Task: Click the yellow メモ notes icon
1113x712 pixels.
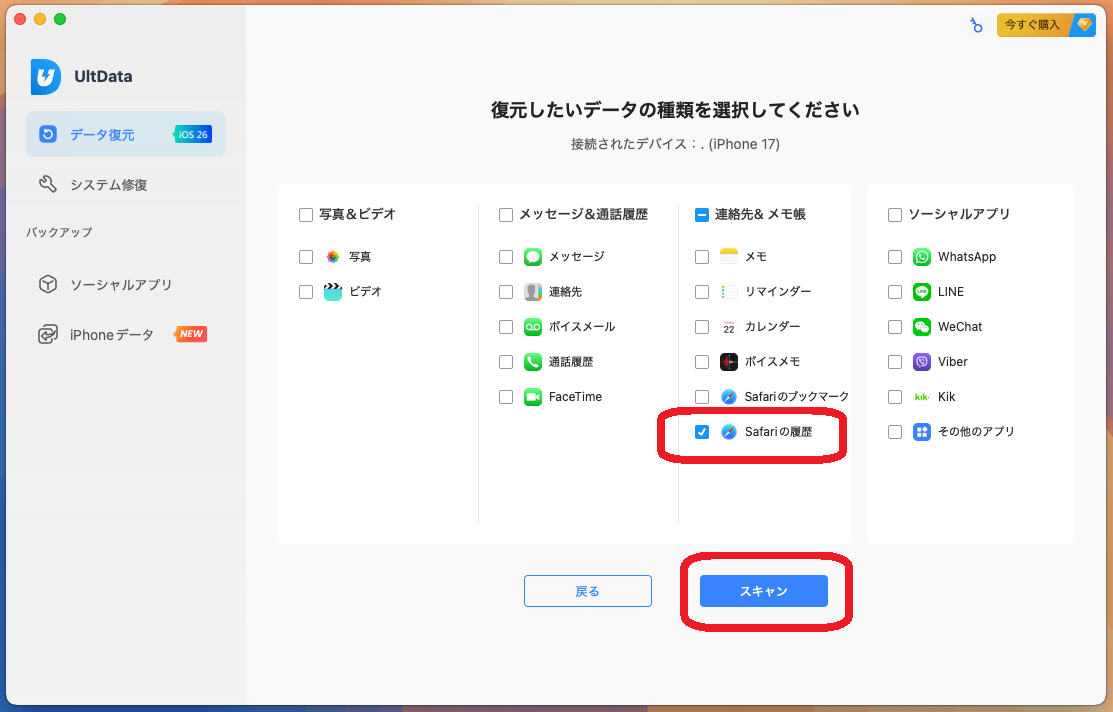Action: (x=729, y=257)
